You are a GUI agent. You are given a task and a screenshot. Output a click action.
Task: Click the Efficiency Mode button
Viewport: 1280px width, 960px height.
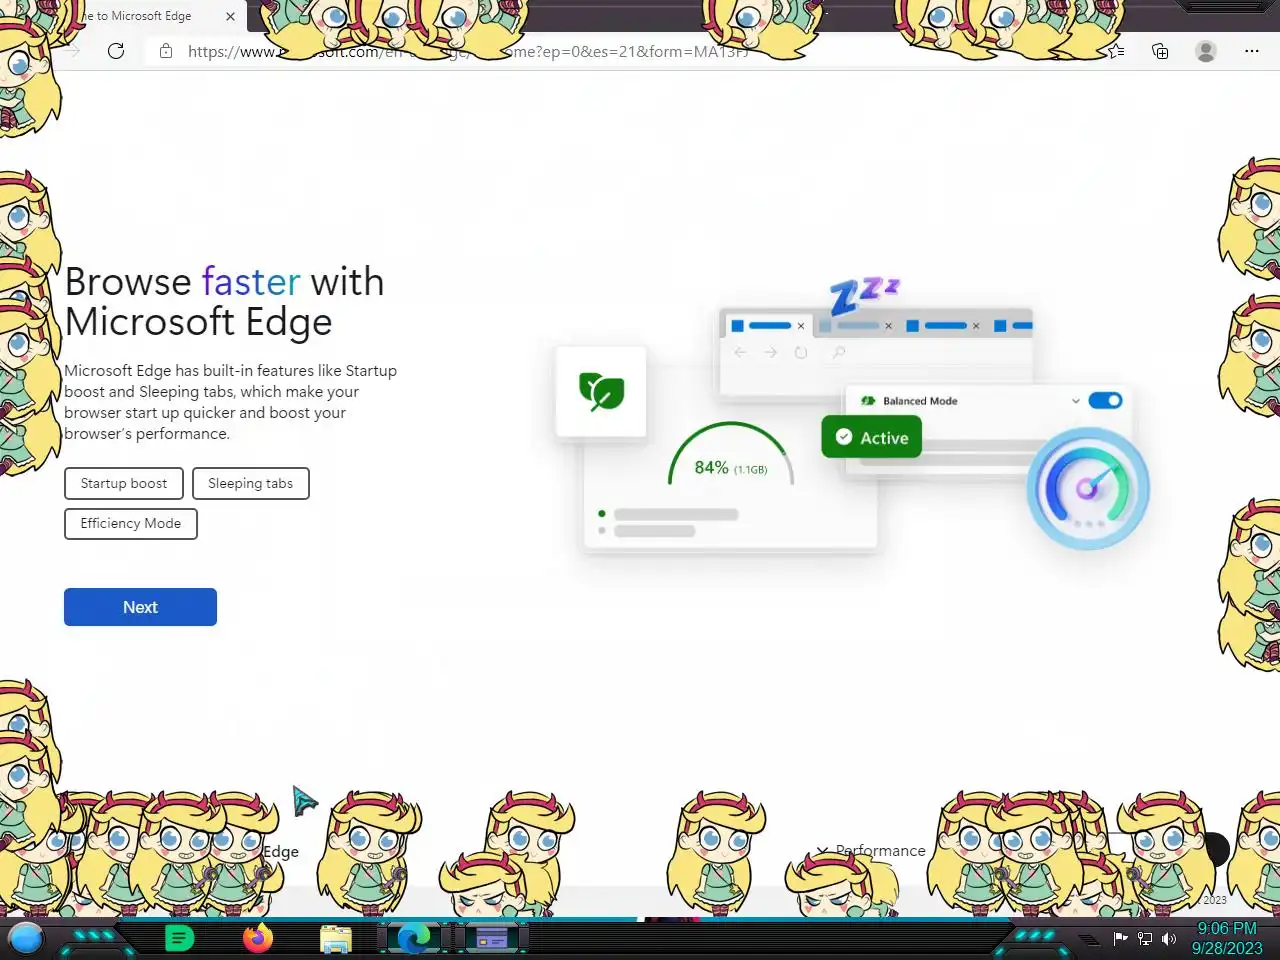(x=131, y=523)
